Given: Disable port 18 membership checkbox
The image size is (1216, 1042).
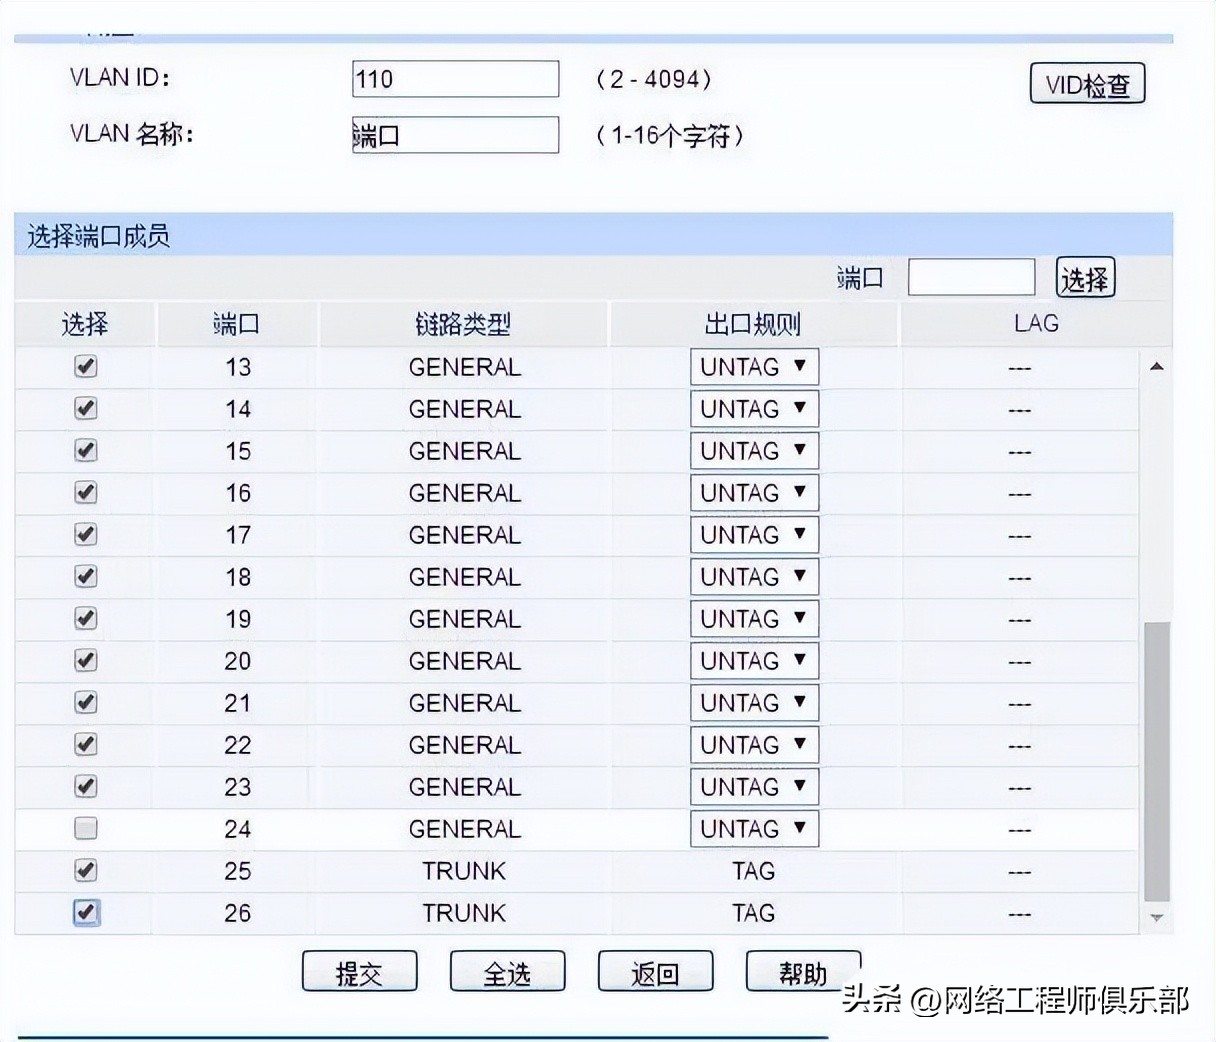Looking at the screenshot, I should tap(85, 576).
